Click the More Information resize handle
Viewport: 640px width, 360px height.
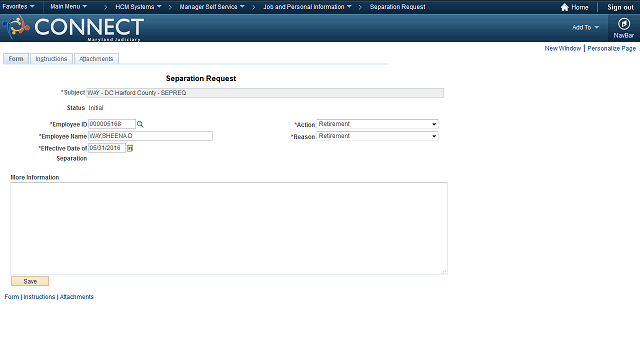pos(444,271)
